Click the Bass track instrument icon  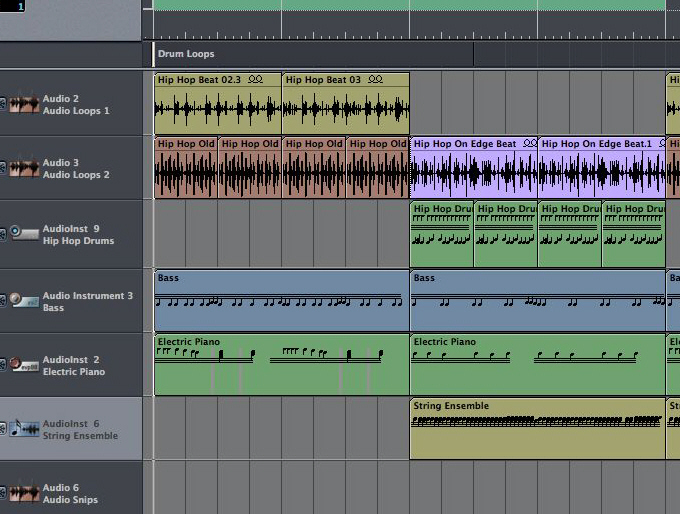pos(24,300)
